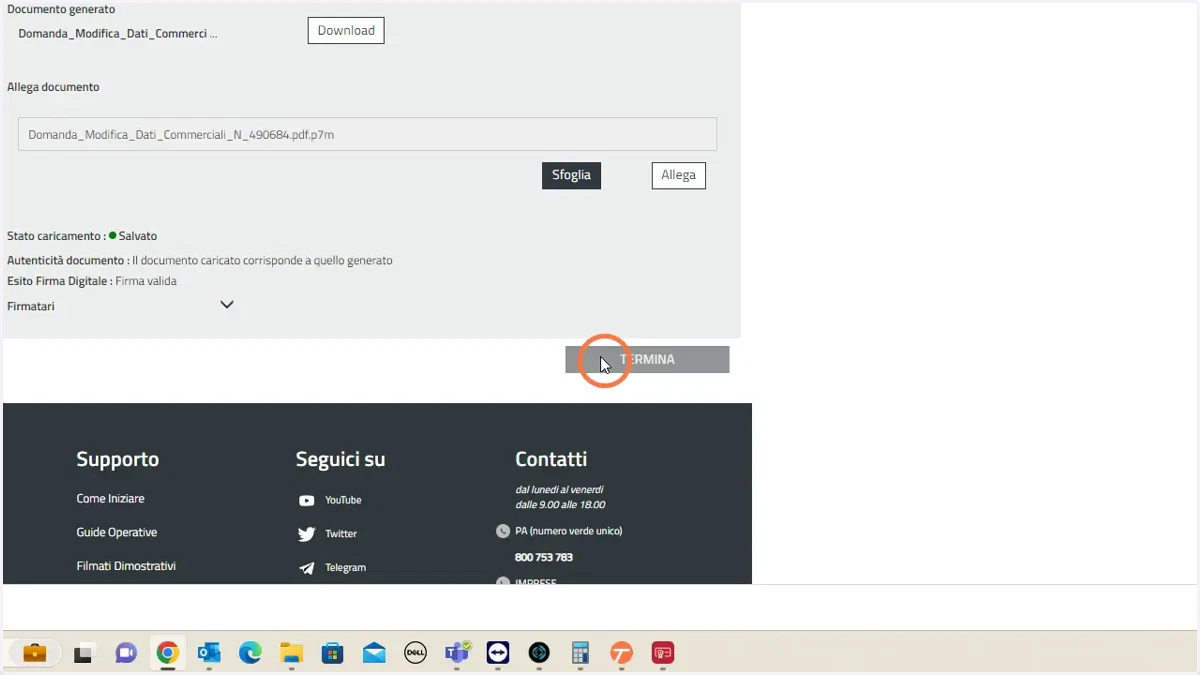The height and width of the screenshot is (675, 1200).
Task: Open Task View on the taskbar
Action: pos(84,654)
